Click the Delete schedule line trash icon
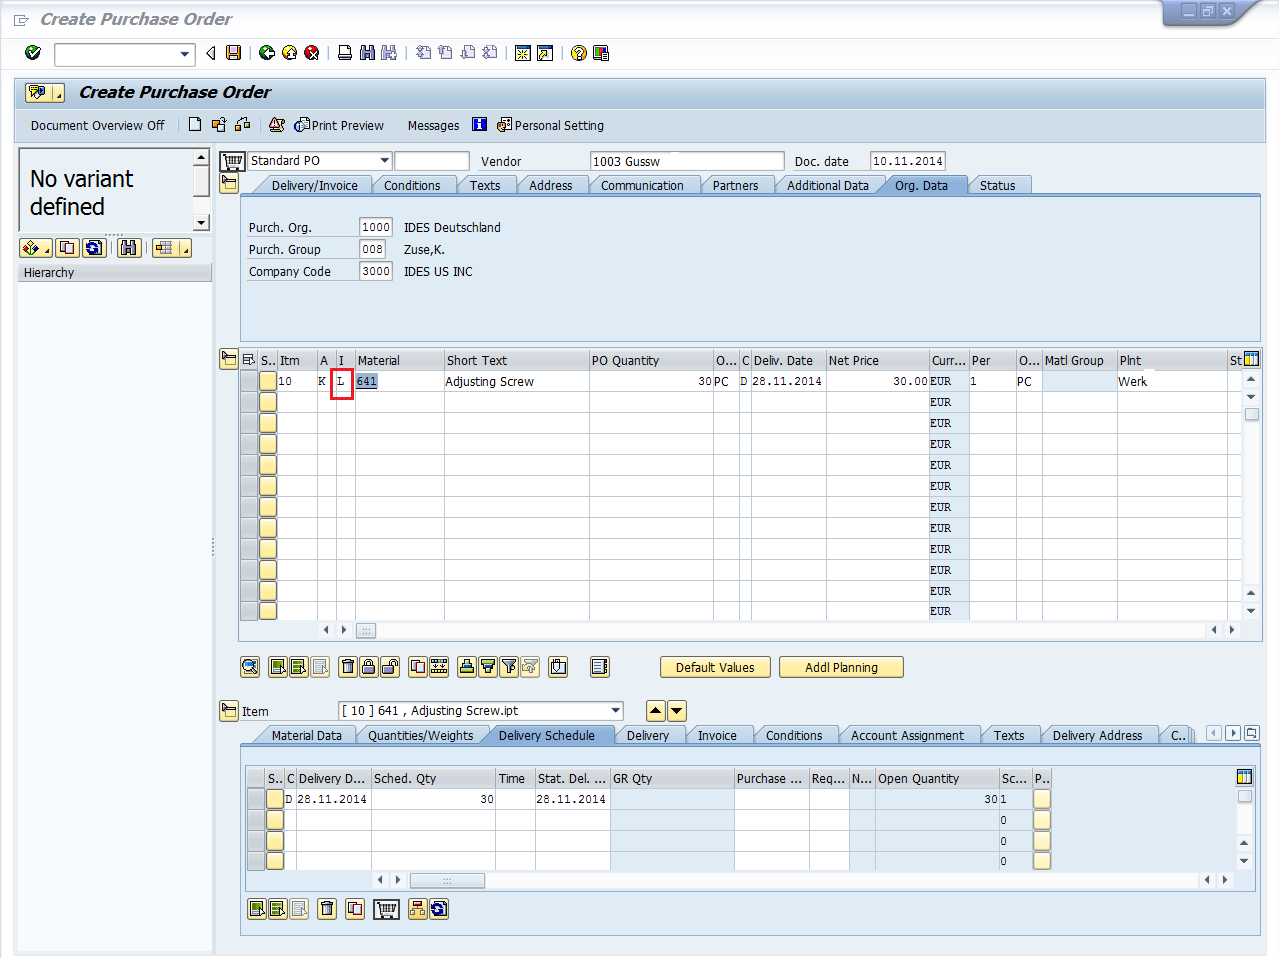The image size is (1279, 958). click(x=327, y=909)
